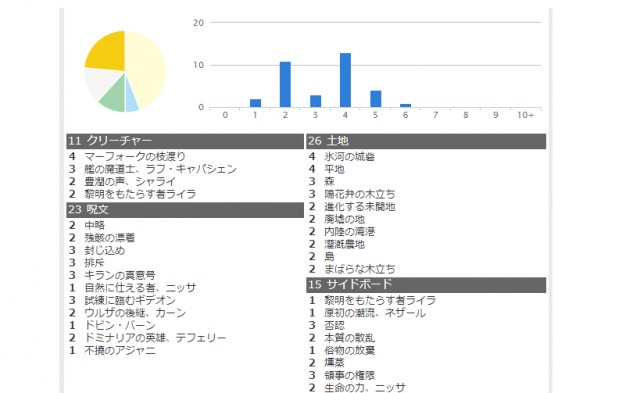640x393 pixels.
Task: Click the 封じ込め spell entry
Action: (104, 250)
